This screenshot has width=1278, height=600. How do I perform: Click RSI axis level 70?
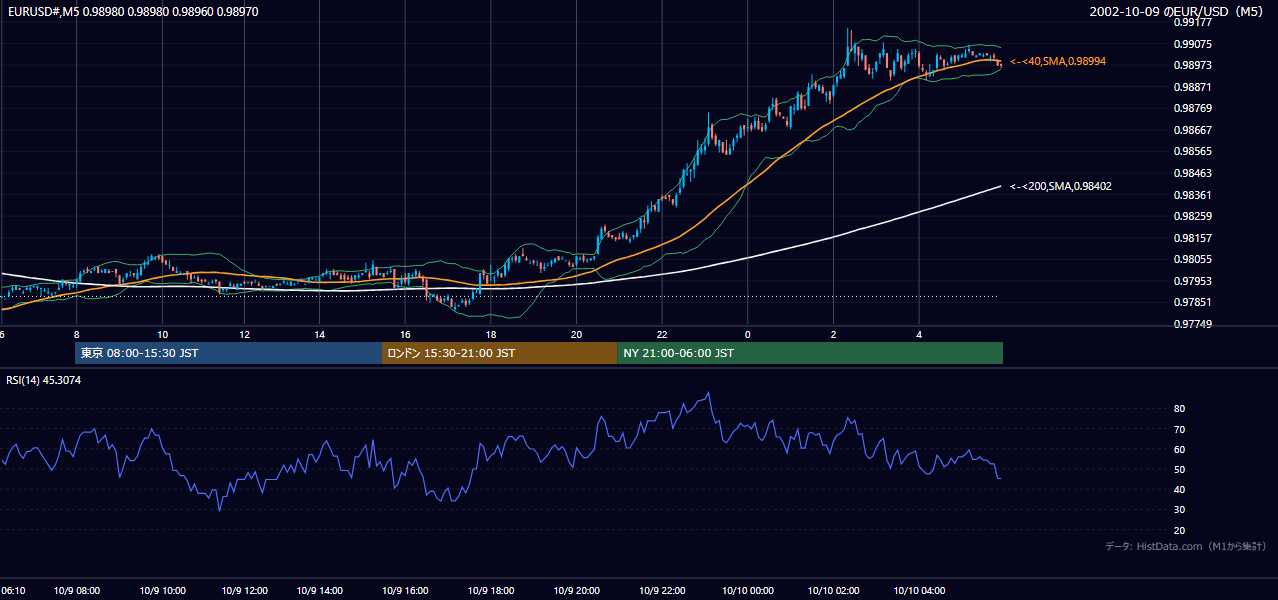(x=1180, y=429)
